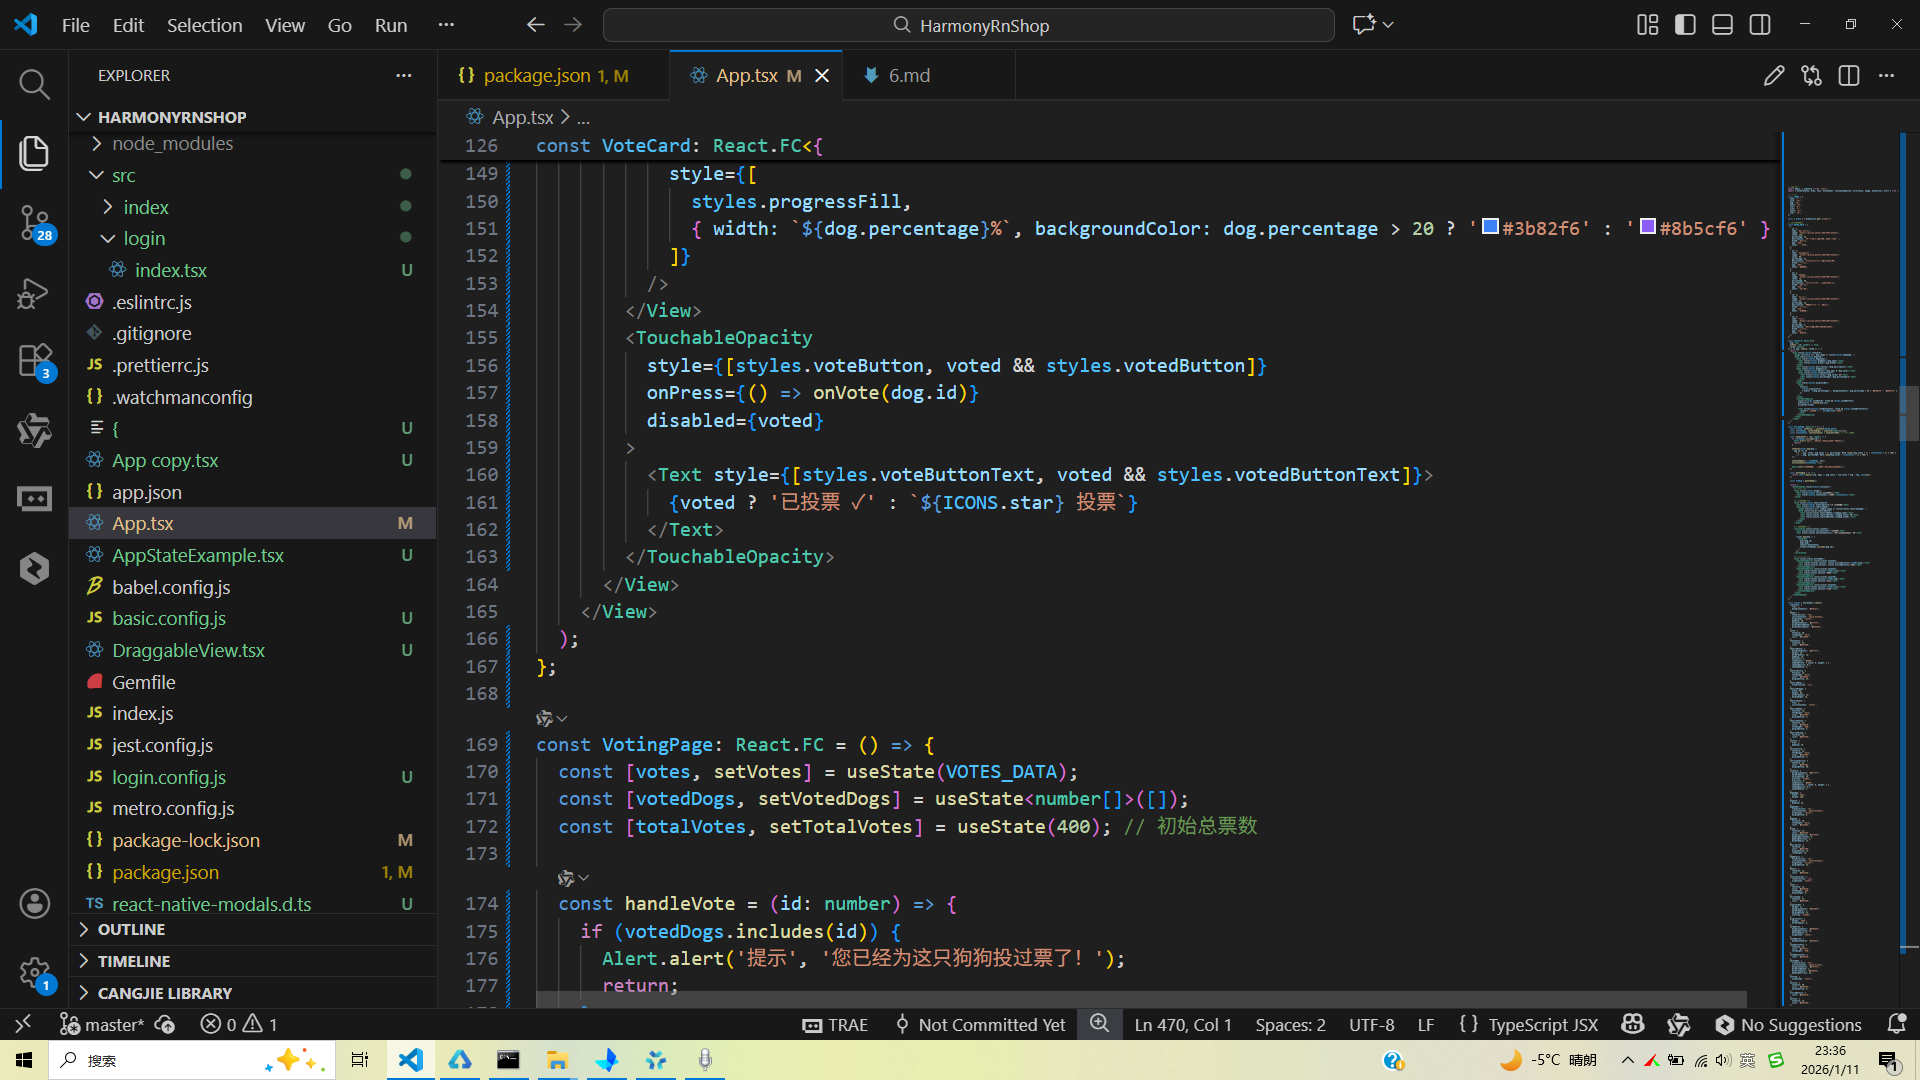The width and height of the screenshot is (1920, 1080).
Task: Open the Search view in activity bar
Action: click(34, 85)
